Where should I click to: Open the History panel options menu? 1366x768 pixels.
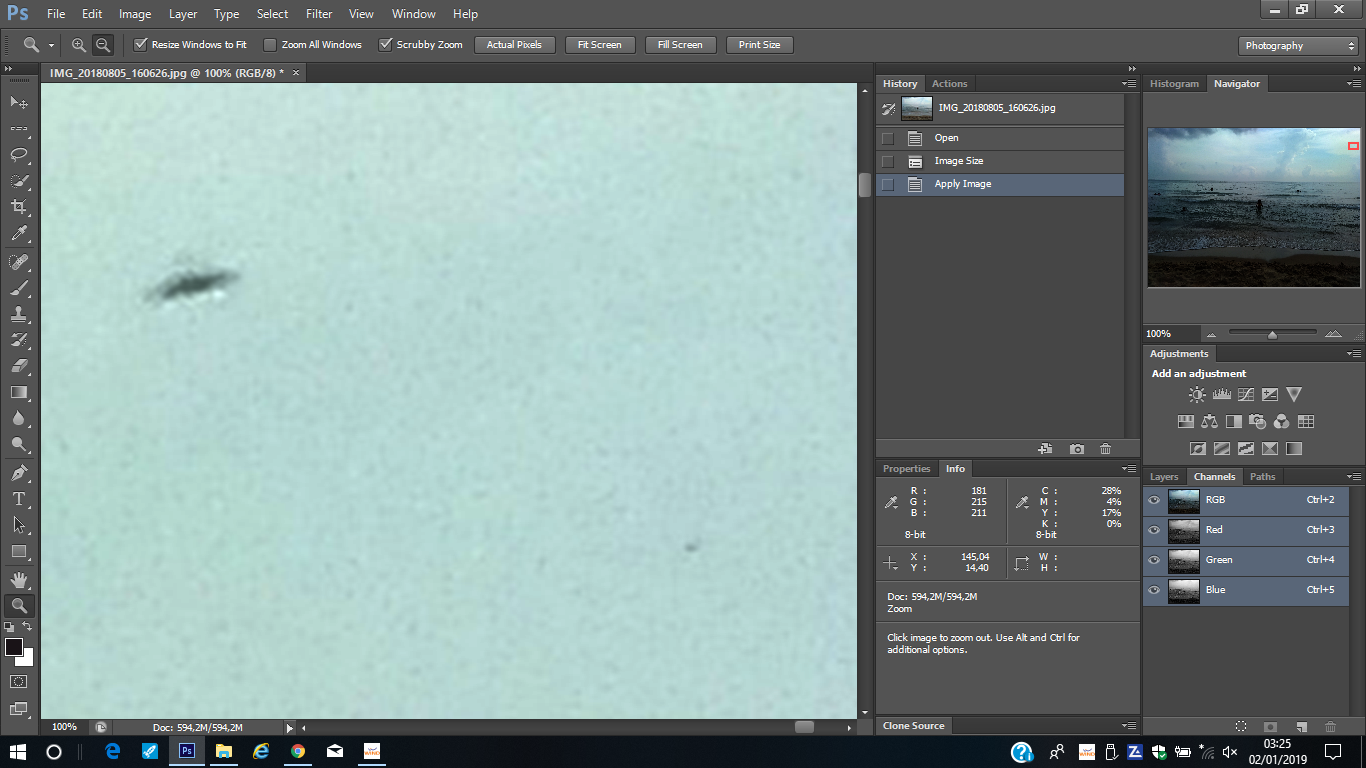click(1129, 84)
